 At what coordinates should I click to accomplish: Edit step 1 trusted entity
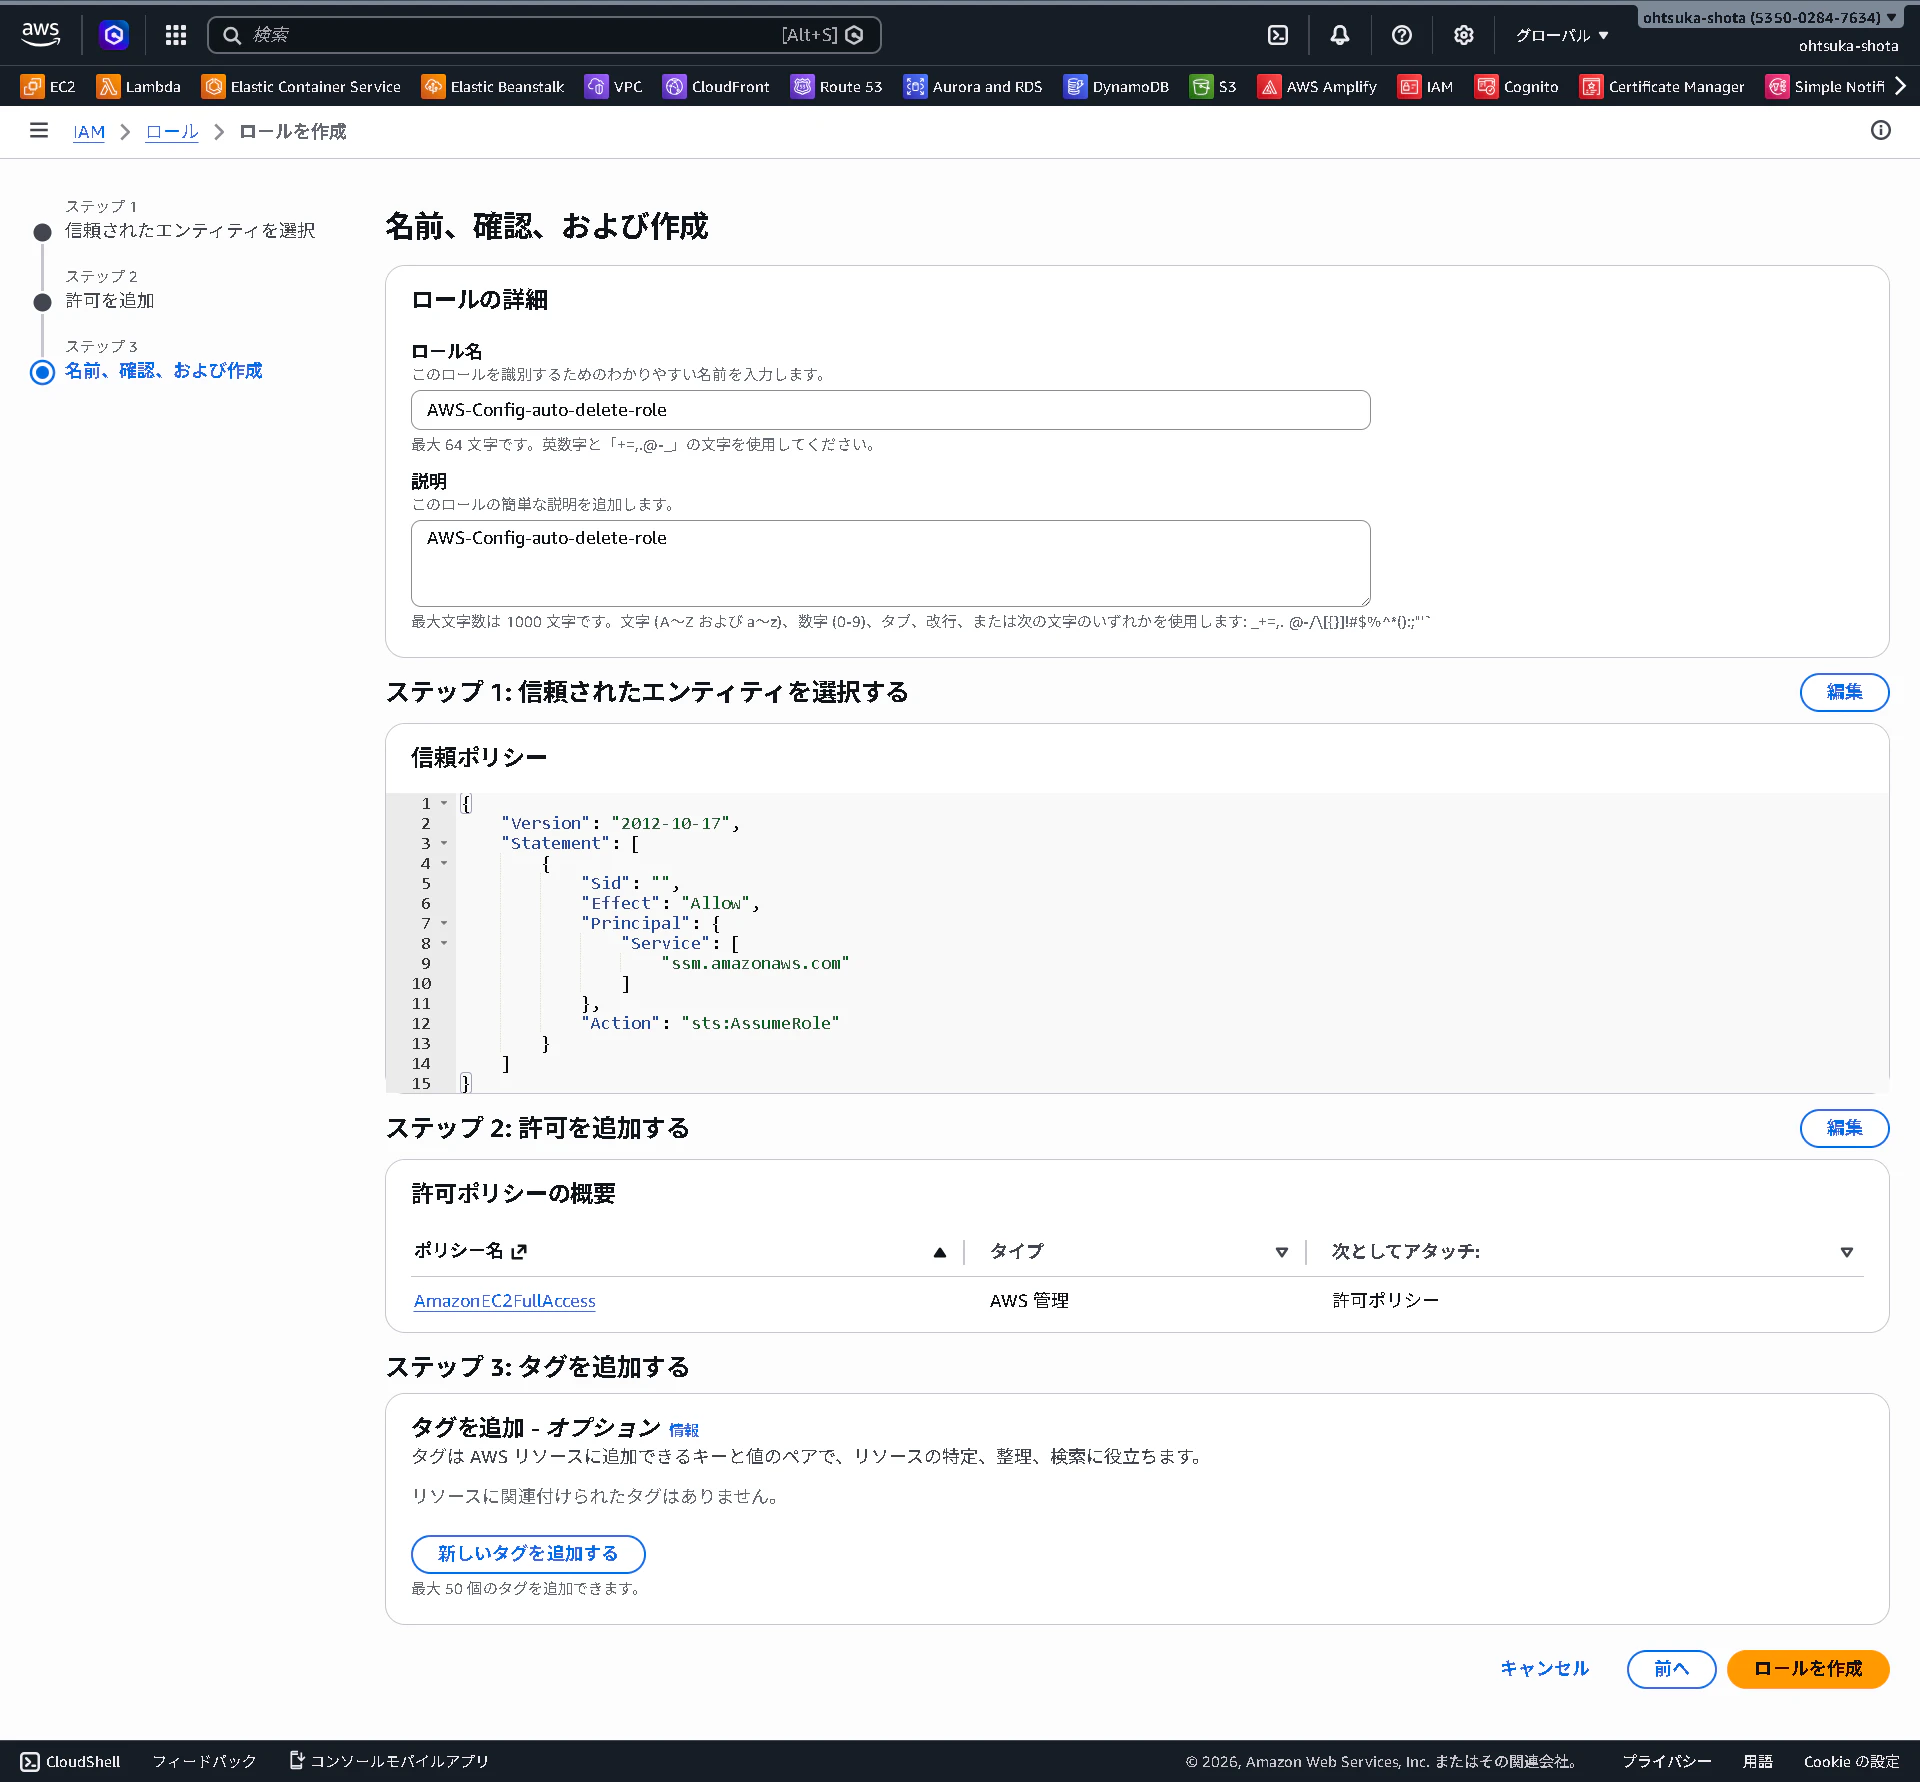tap(1844, 692)
